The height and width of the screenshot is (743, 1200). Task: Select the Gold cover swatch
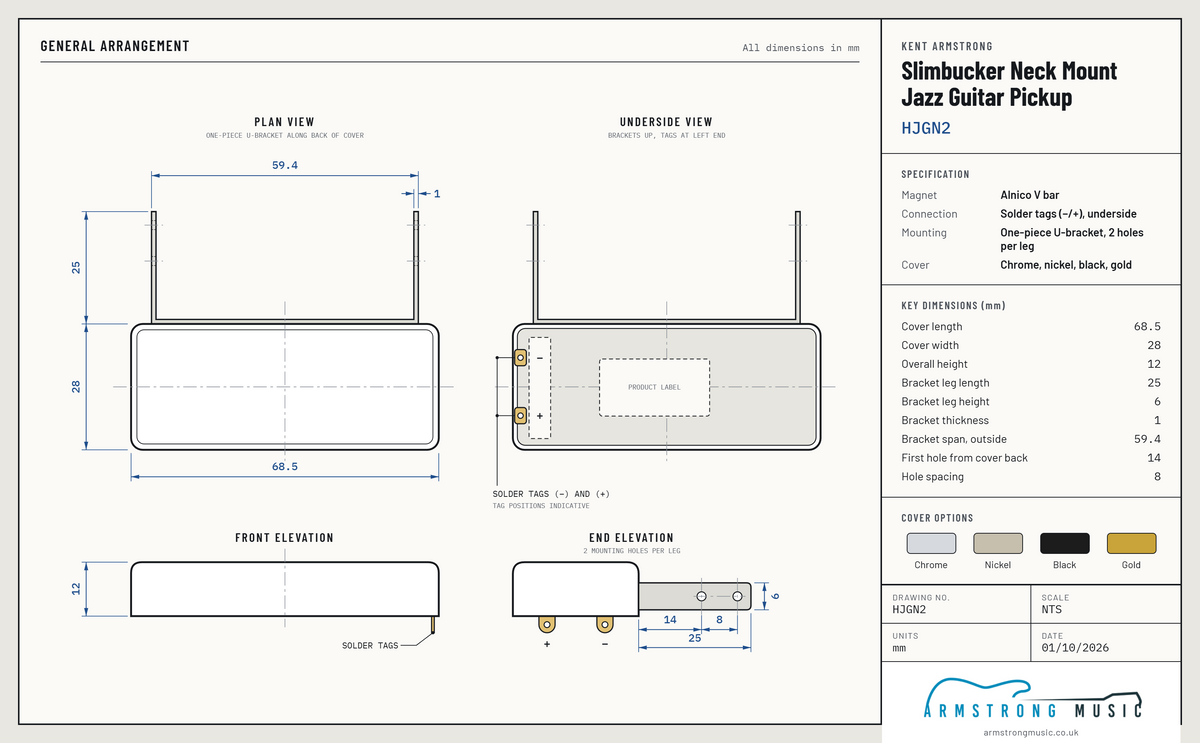[x=1131, y=543]
